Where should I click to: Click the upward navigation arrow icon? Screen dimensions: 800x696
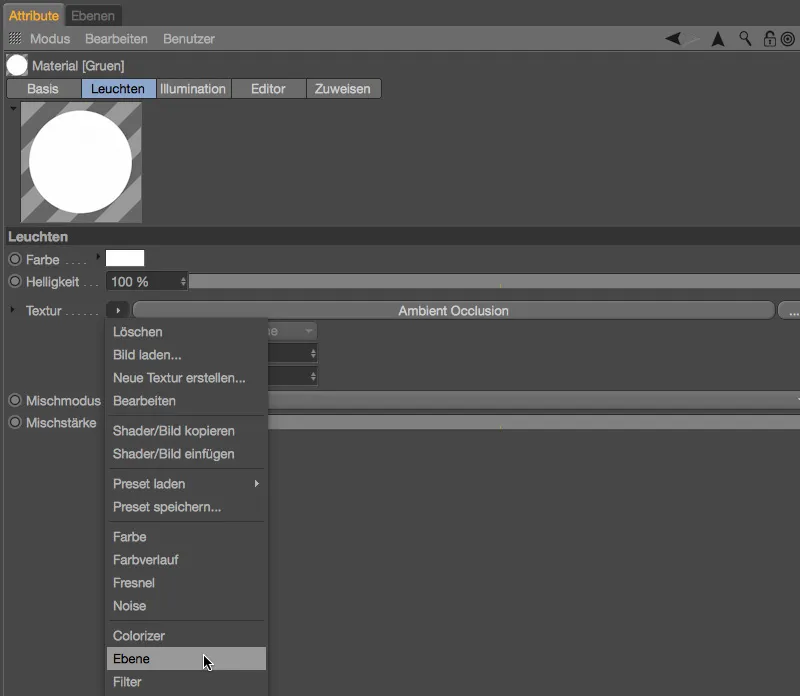(x=717, y=38)
